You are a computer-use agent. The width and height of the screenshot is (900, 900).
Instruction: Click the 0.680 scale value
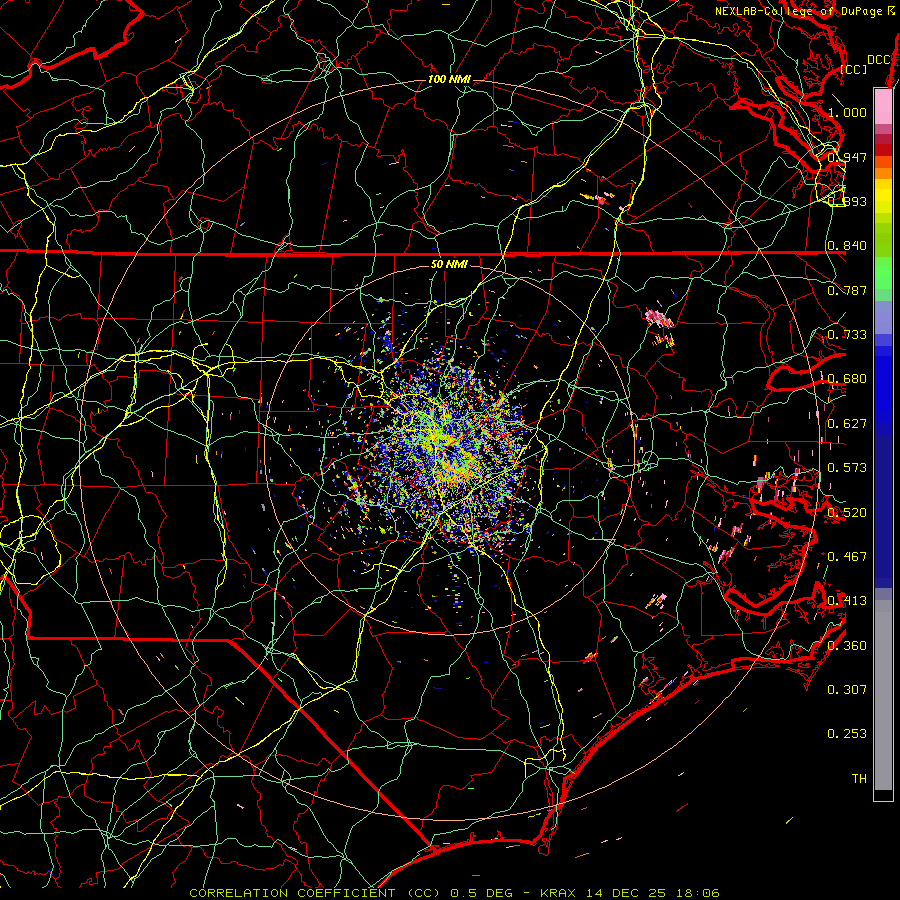click(847, 379)
